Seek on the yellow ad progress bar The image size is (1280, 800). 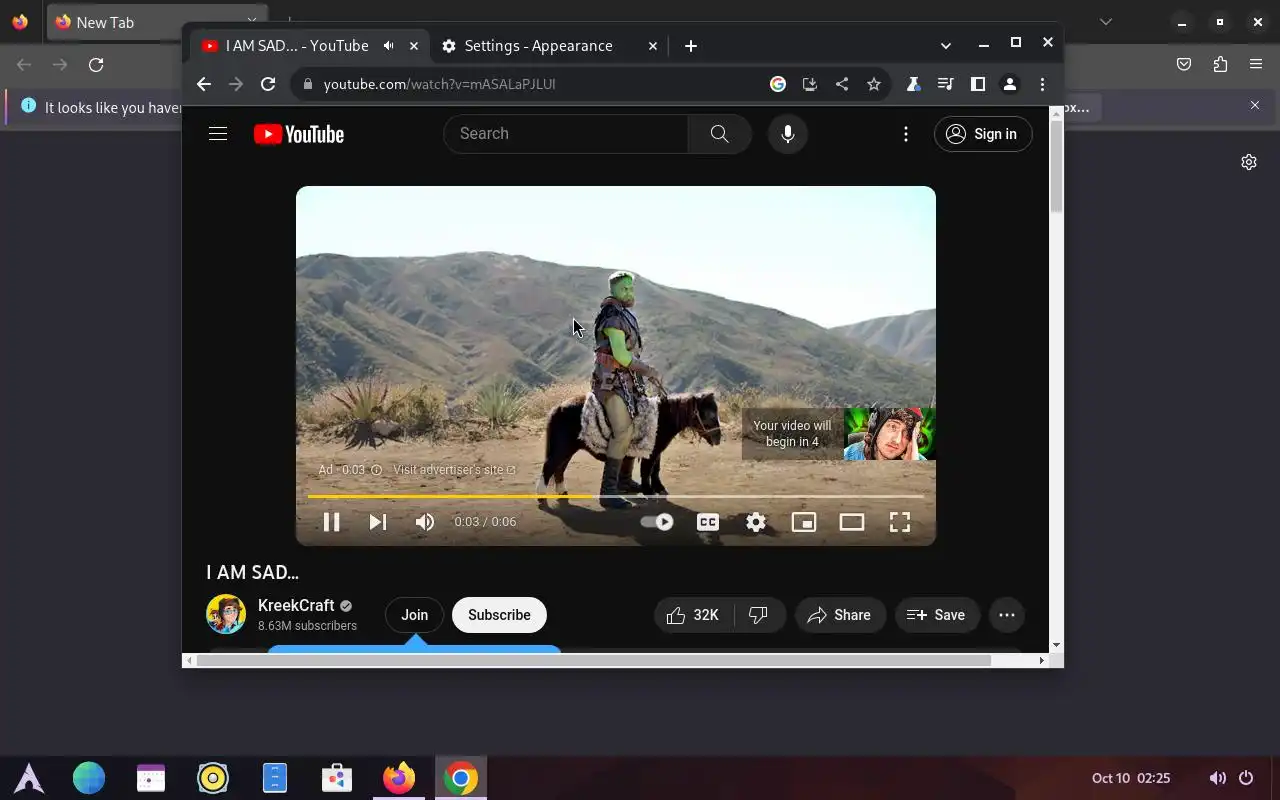(616, 496)
